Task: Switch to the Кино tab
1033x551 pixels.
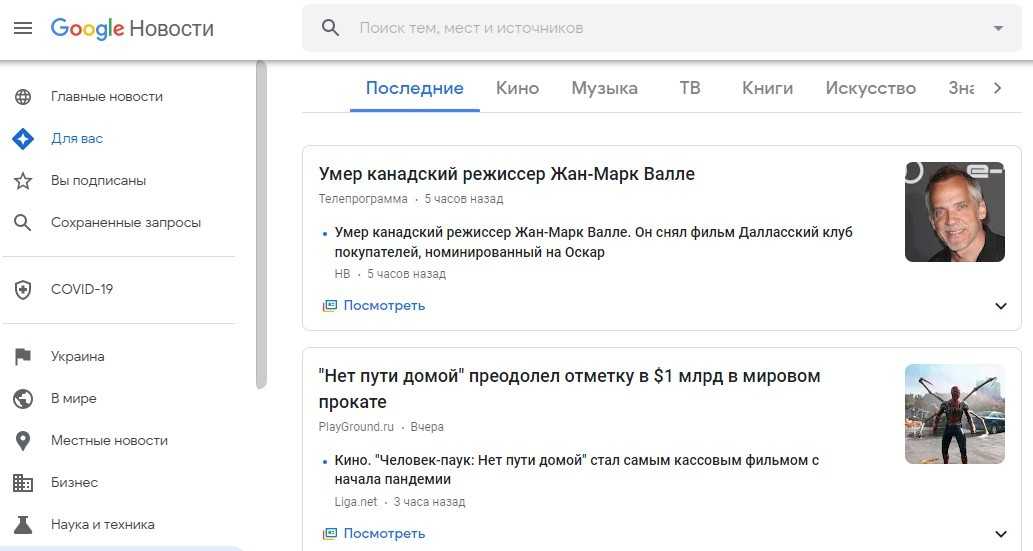Action: point(517,88)
